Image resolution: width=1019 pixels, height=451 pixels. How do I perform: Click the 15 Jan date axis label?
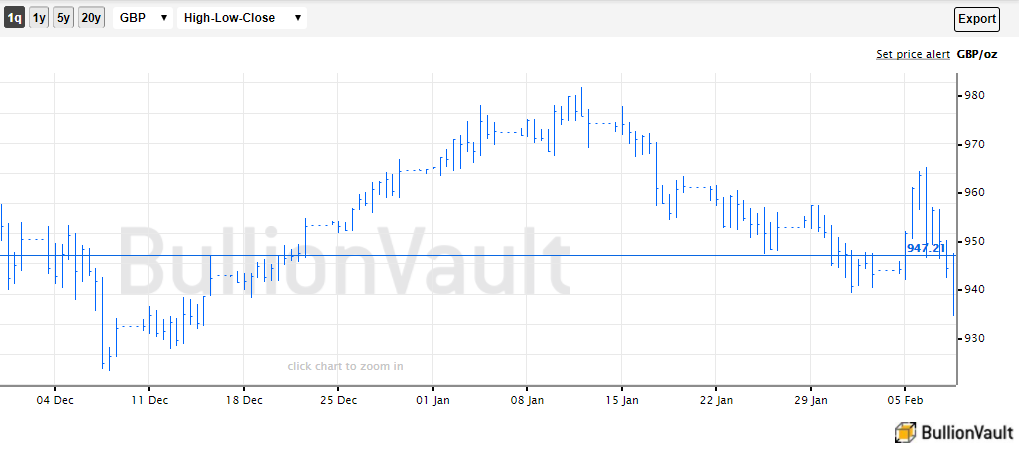click(621, 400)
